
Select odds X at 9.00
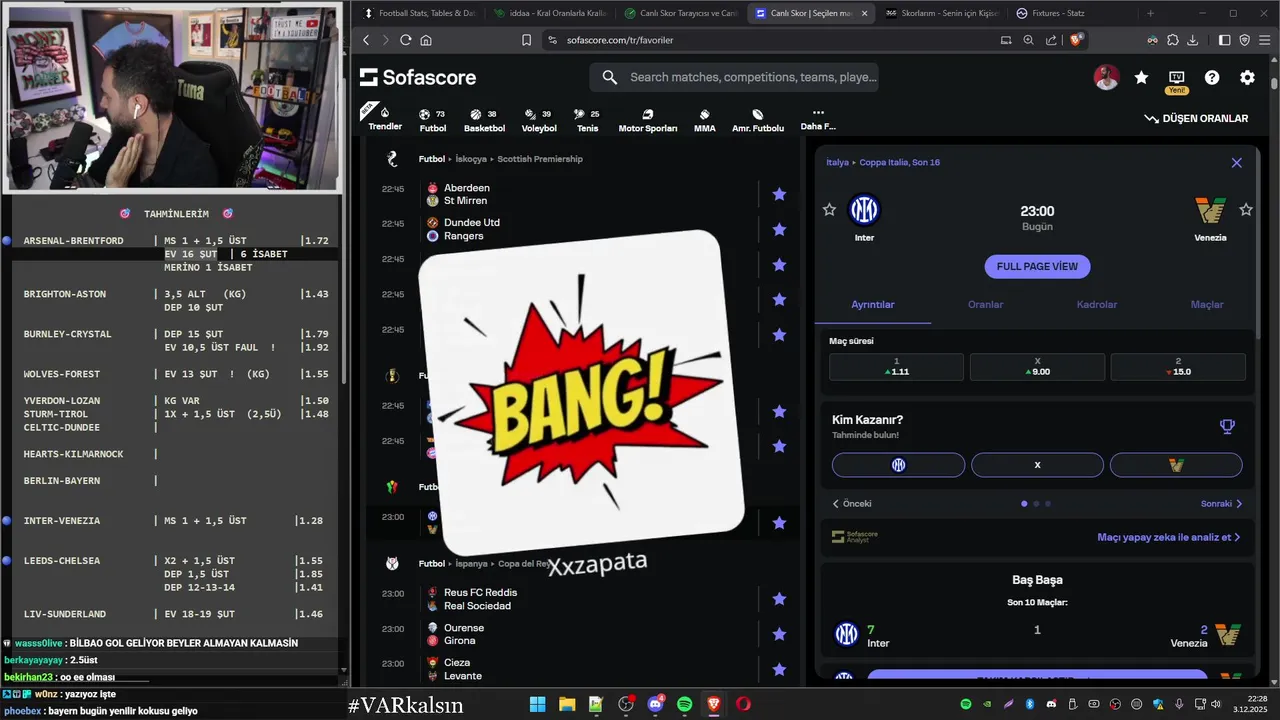point(1037,366)
